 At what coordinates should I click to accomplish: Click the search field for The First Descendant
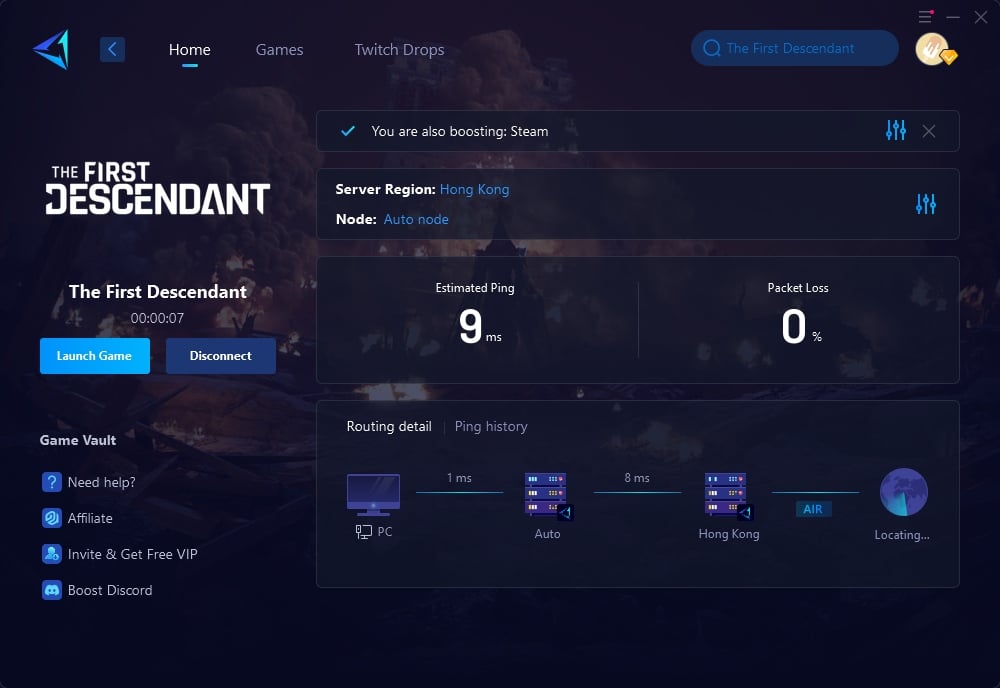[x=795, y=48]
